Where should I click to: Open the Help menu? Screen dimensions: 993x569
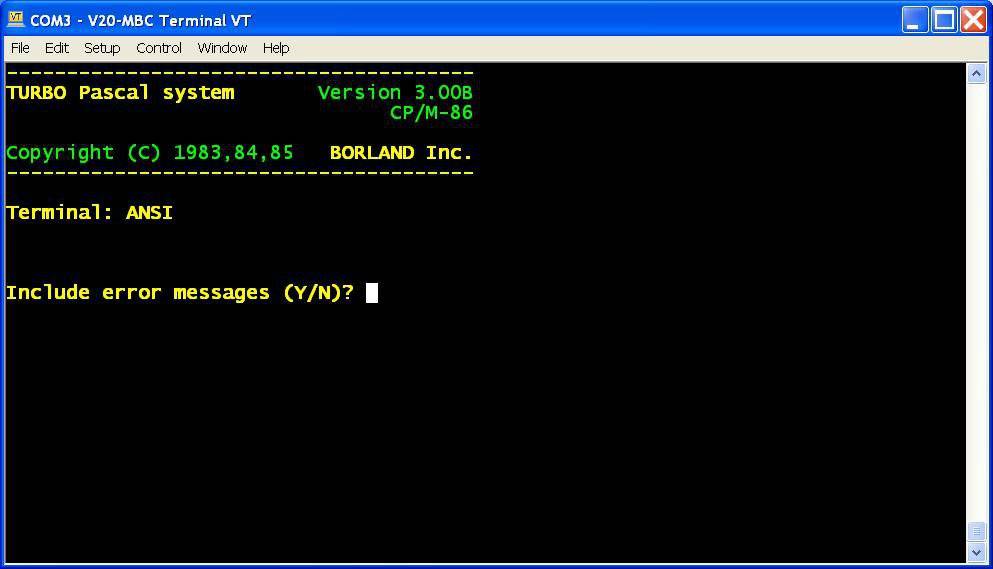276,48
